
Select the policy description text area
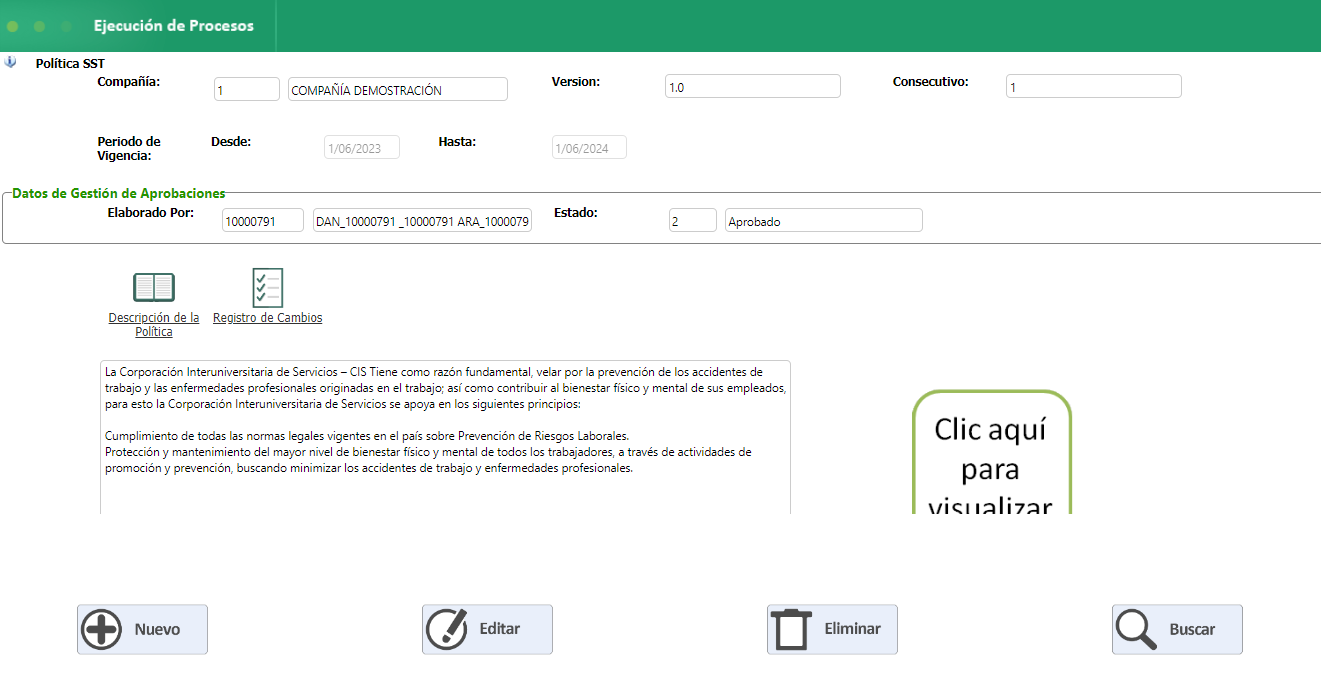(x=445, y=437)
